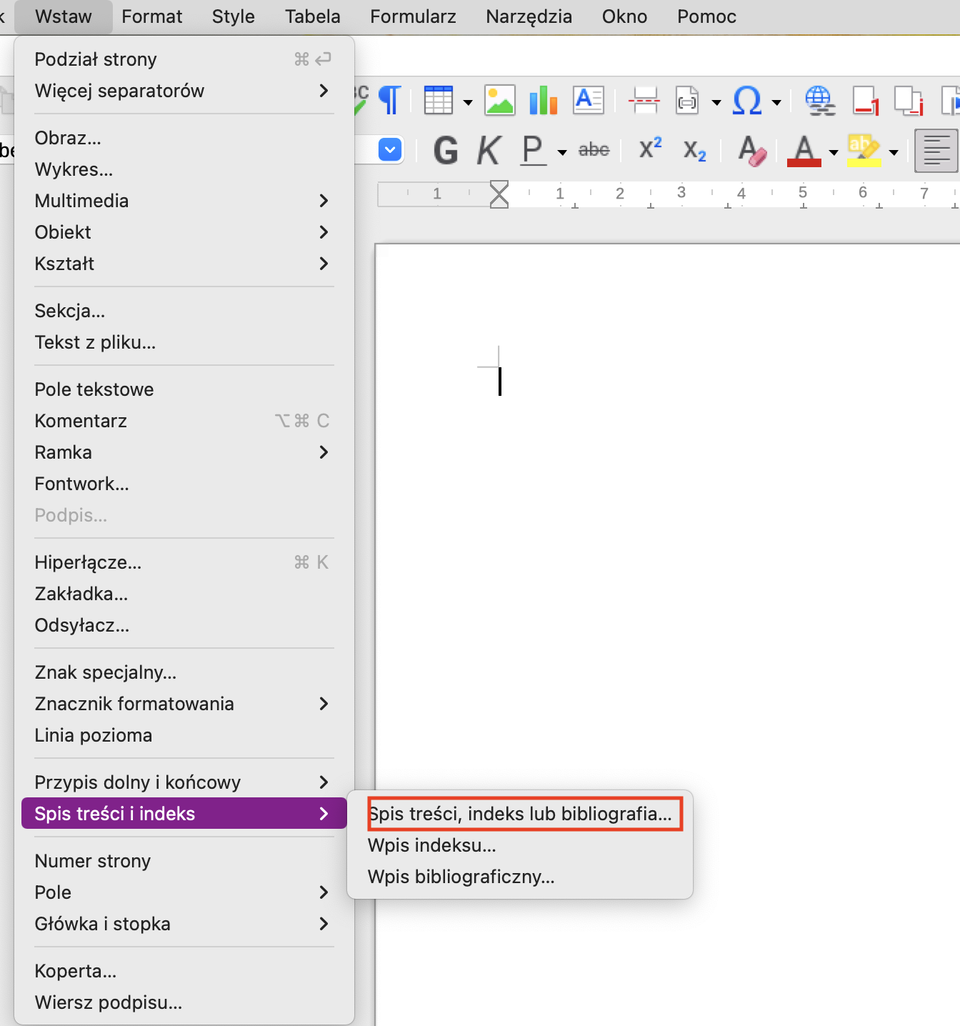This screenshot has width=960, height=1026.
Task: Insert an endnote via the toolbar
Action: tap(908, 100)
